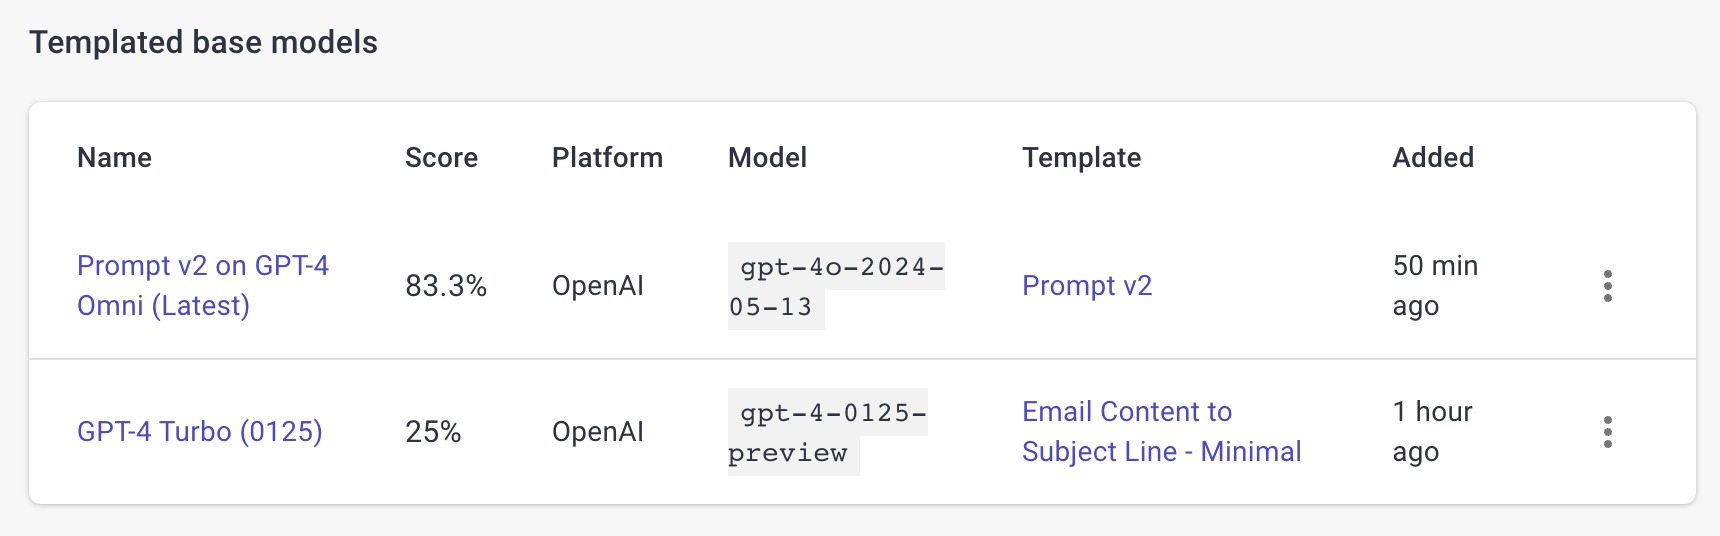The width and height of the screenshot is (1720, 536).
Task: Click the Templated base models heading
Action: pyautogui.click(x=204, y=43)
